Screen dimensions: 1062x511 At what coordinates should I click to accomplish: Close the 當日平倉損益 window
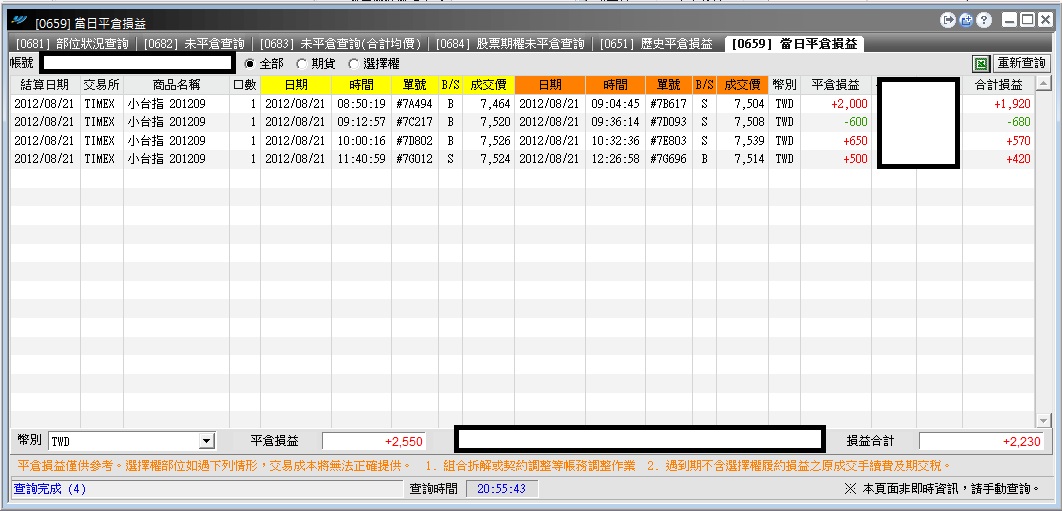1044,21
